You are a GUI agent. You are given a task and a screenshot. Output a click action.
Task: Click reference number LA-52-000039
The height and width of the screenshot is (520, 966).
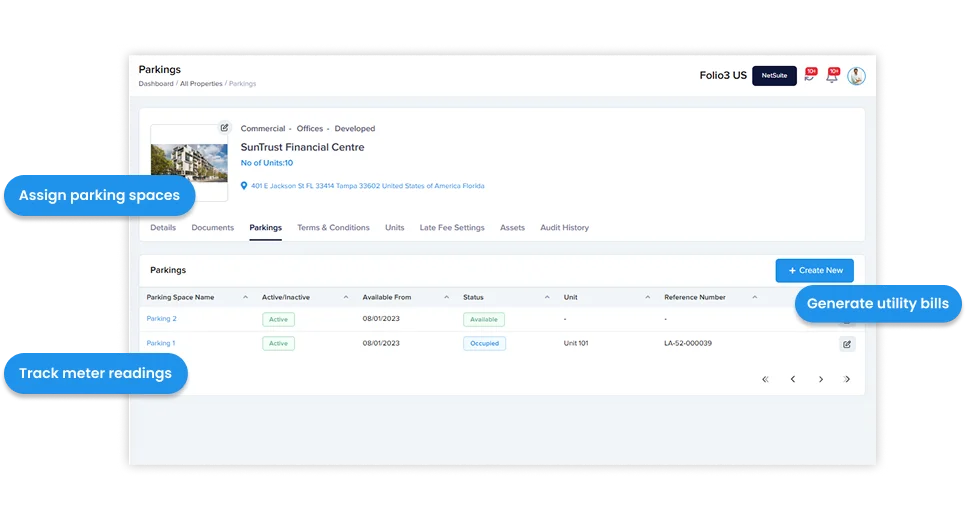click(x=688, y=343)
